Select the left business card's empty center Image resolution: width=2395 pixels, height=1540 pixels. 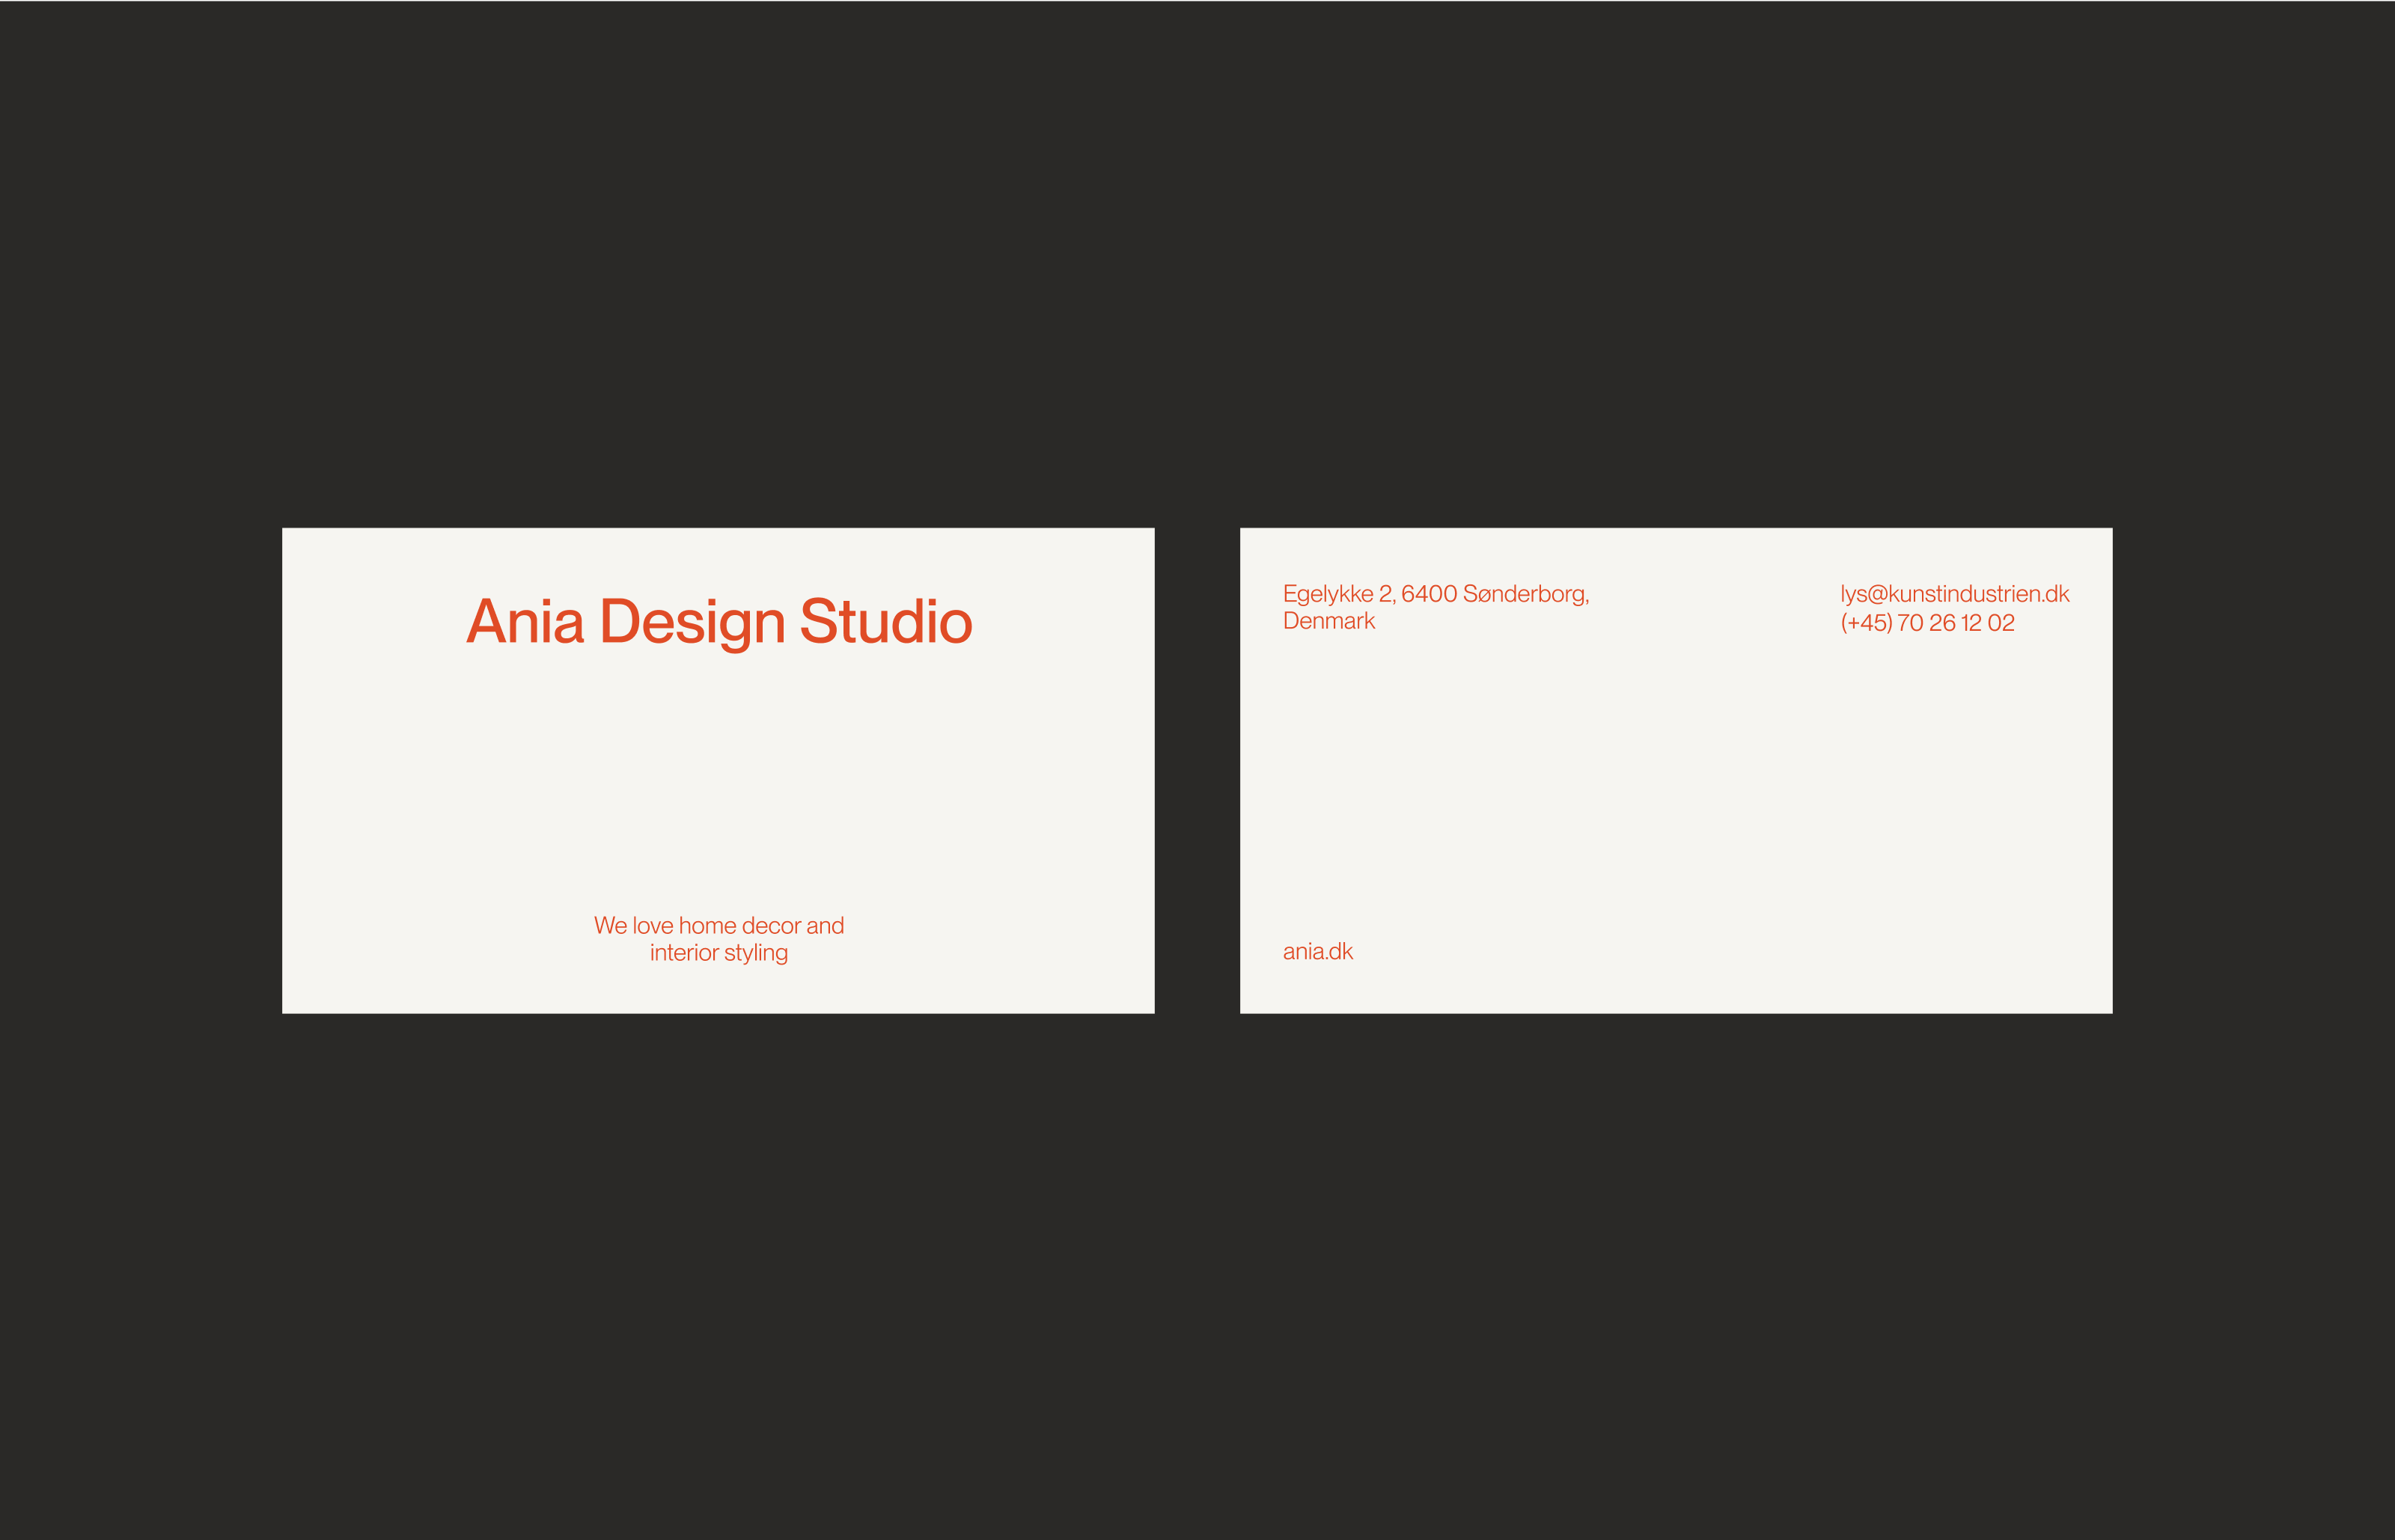719,780
